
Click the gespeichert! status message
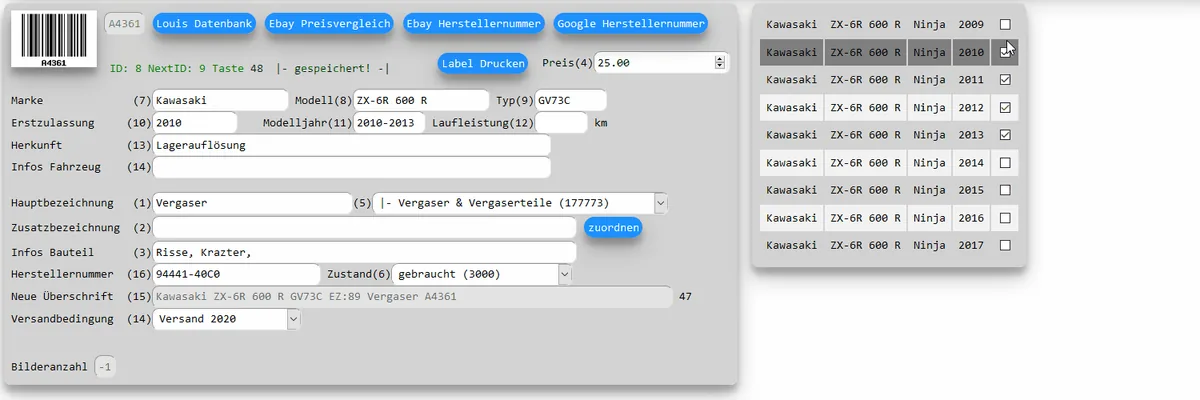333,69
